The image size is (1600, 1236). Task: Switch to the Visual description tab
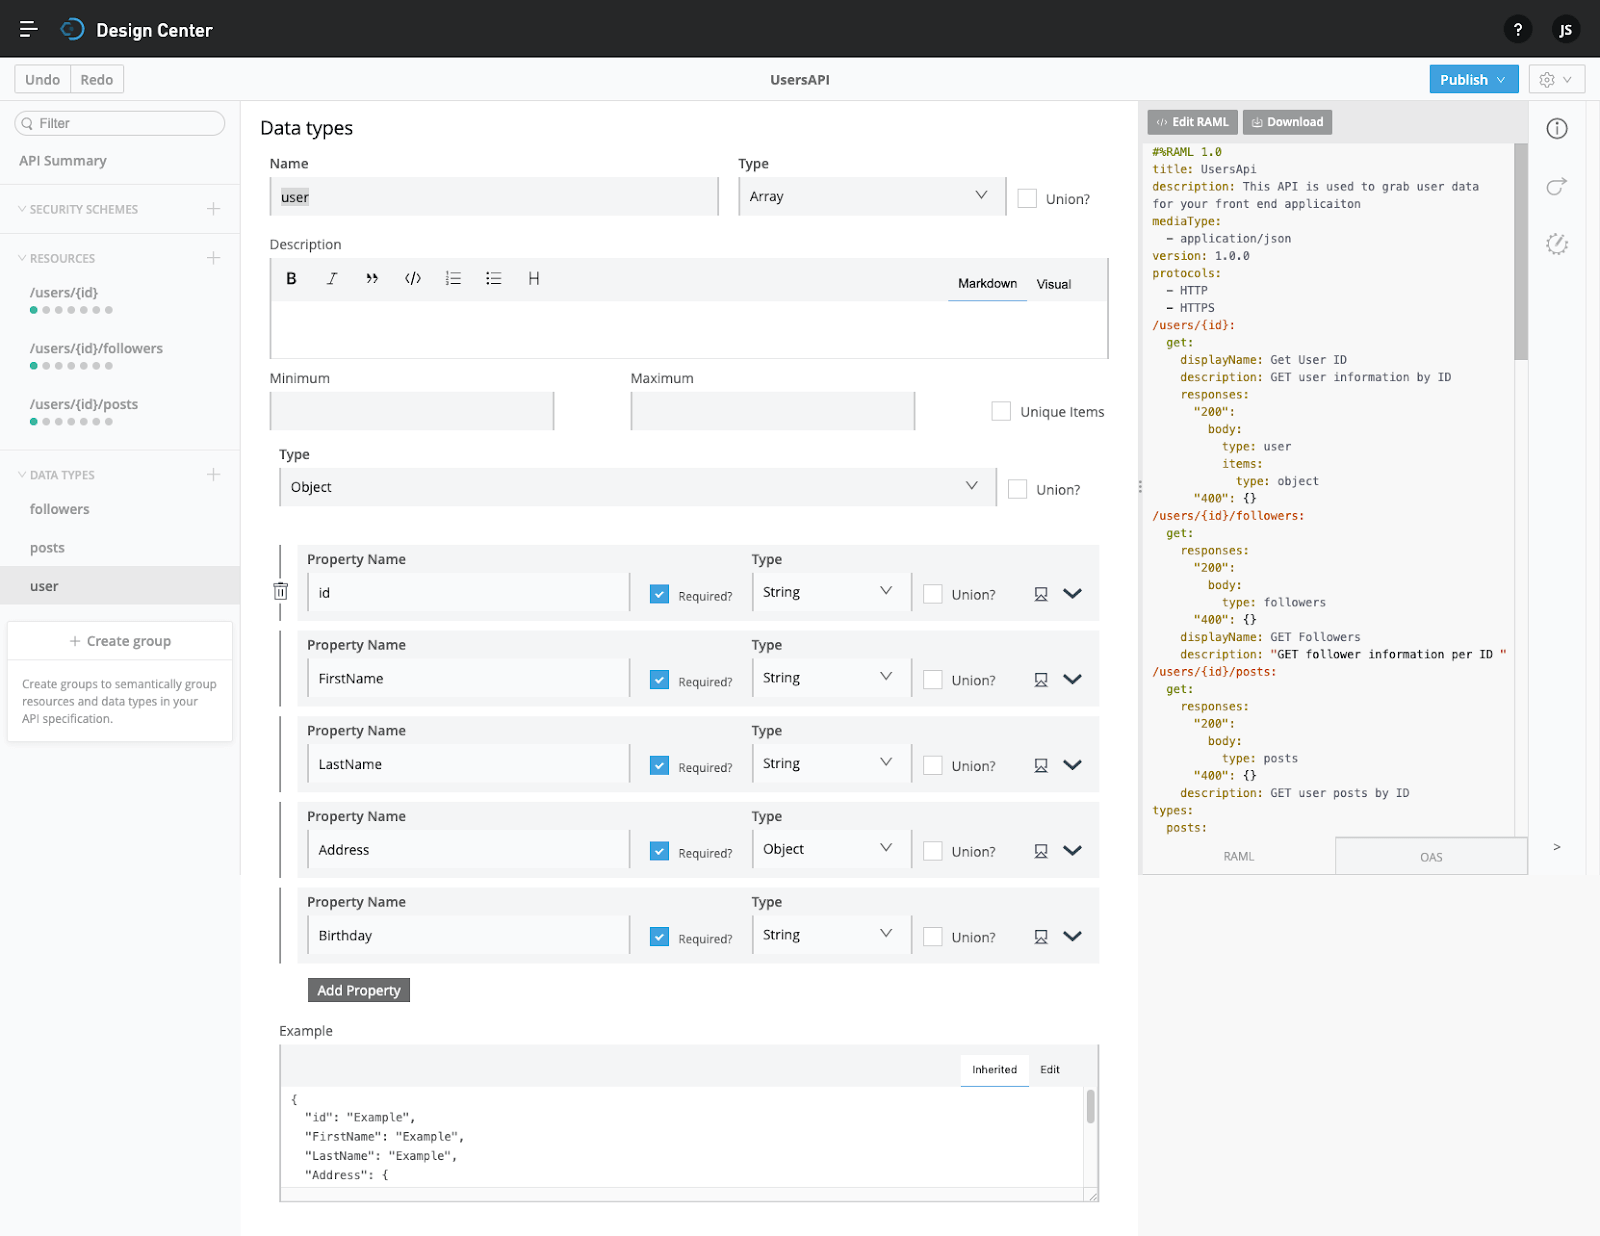pos(1052,284)
